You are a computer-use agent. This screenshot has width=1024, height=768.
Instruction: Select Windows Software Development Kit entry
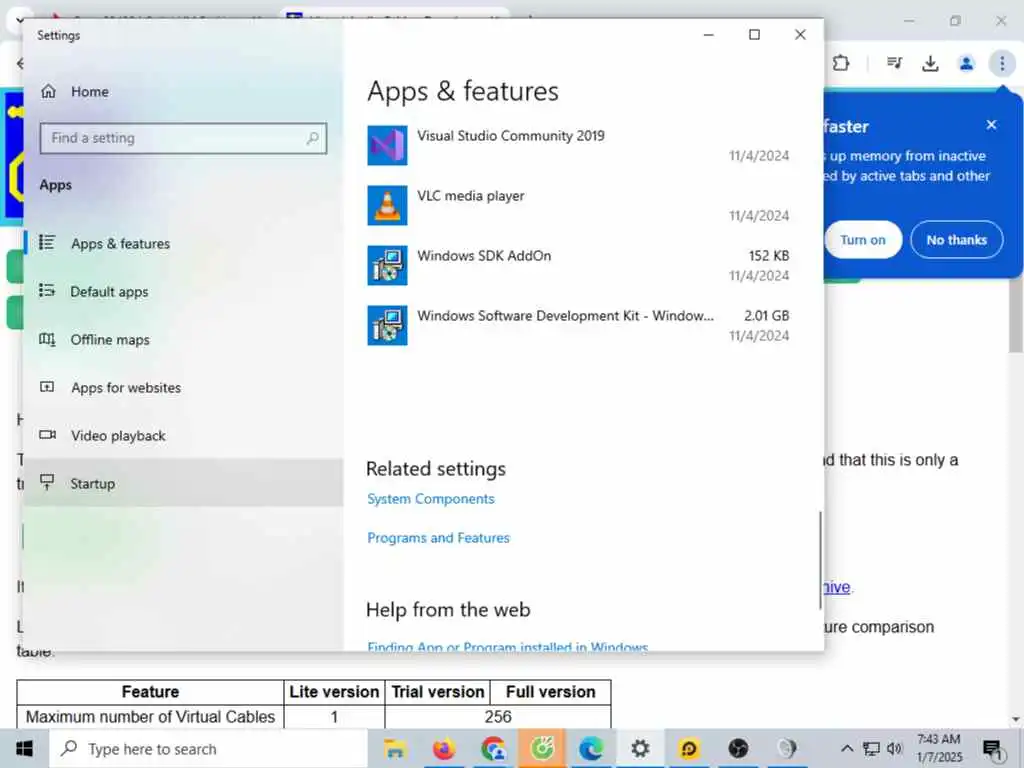pos(579,325)
